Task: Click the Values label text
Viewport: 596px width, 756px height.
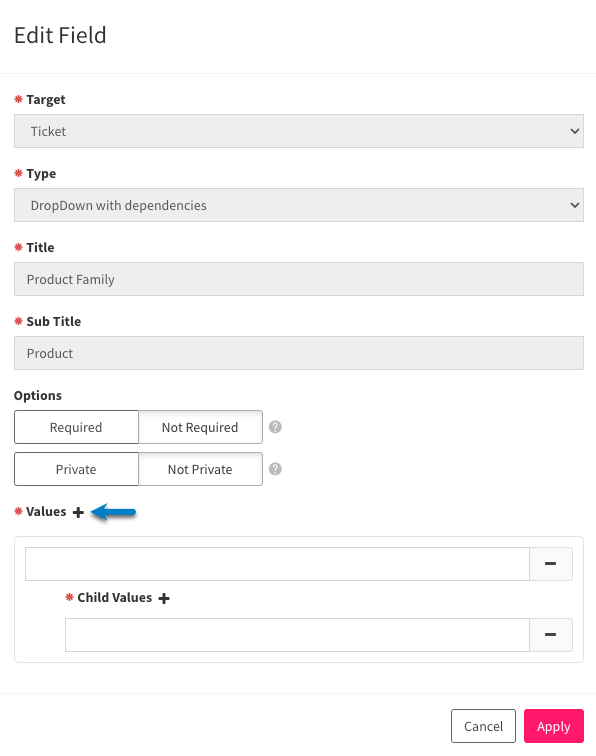Action: (46, 512)
